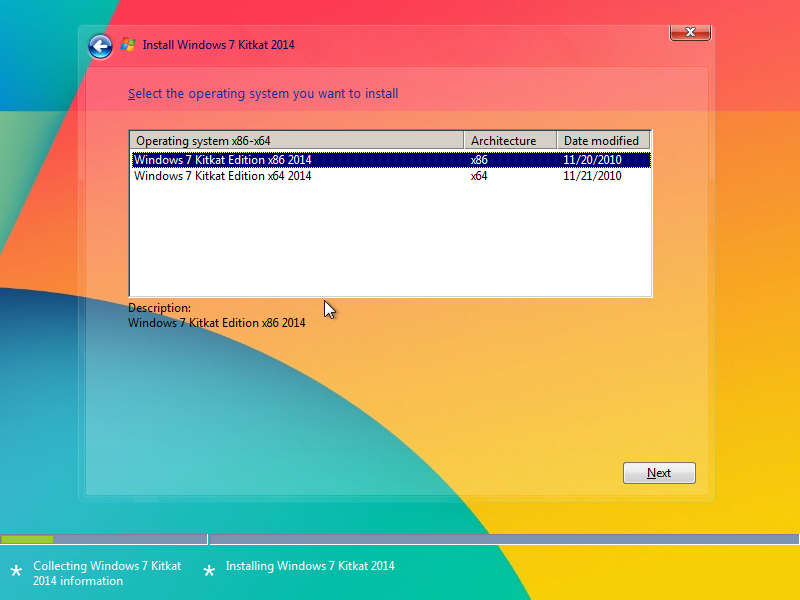Click the x64 architecture cell
The image size is (800, 600).
pyautogui.click(x=479, y=176)
